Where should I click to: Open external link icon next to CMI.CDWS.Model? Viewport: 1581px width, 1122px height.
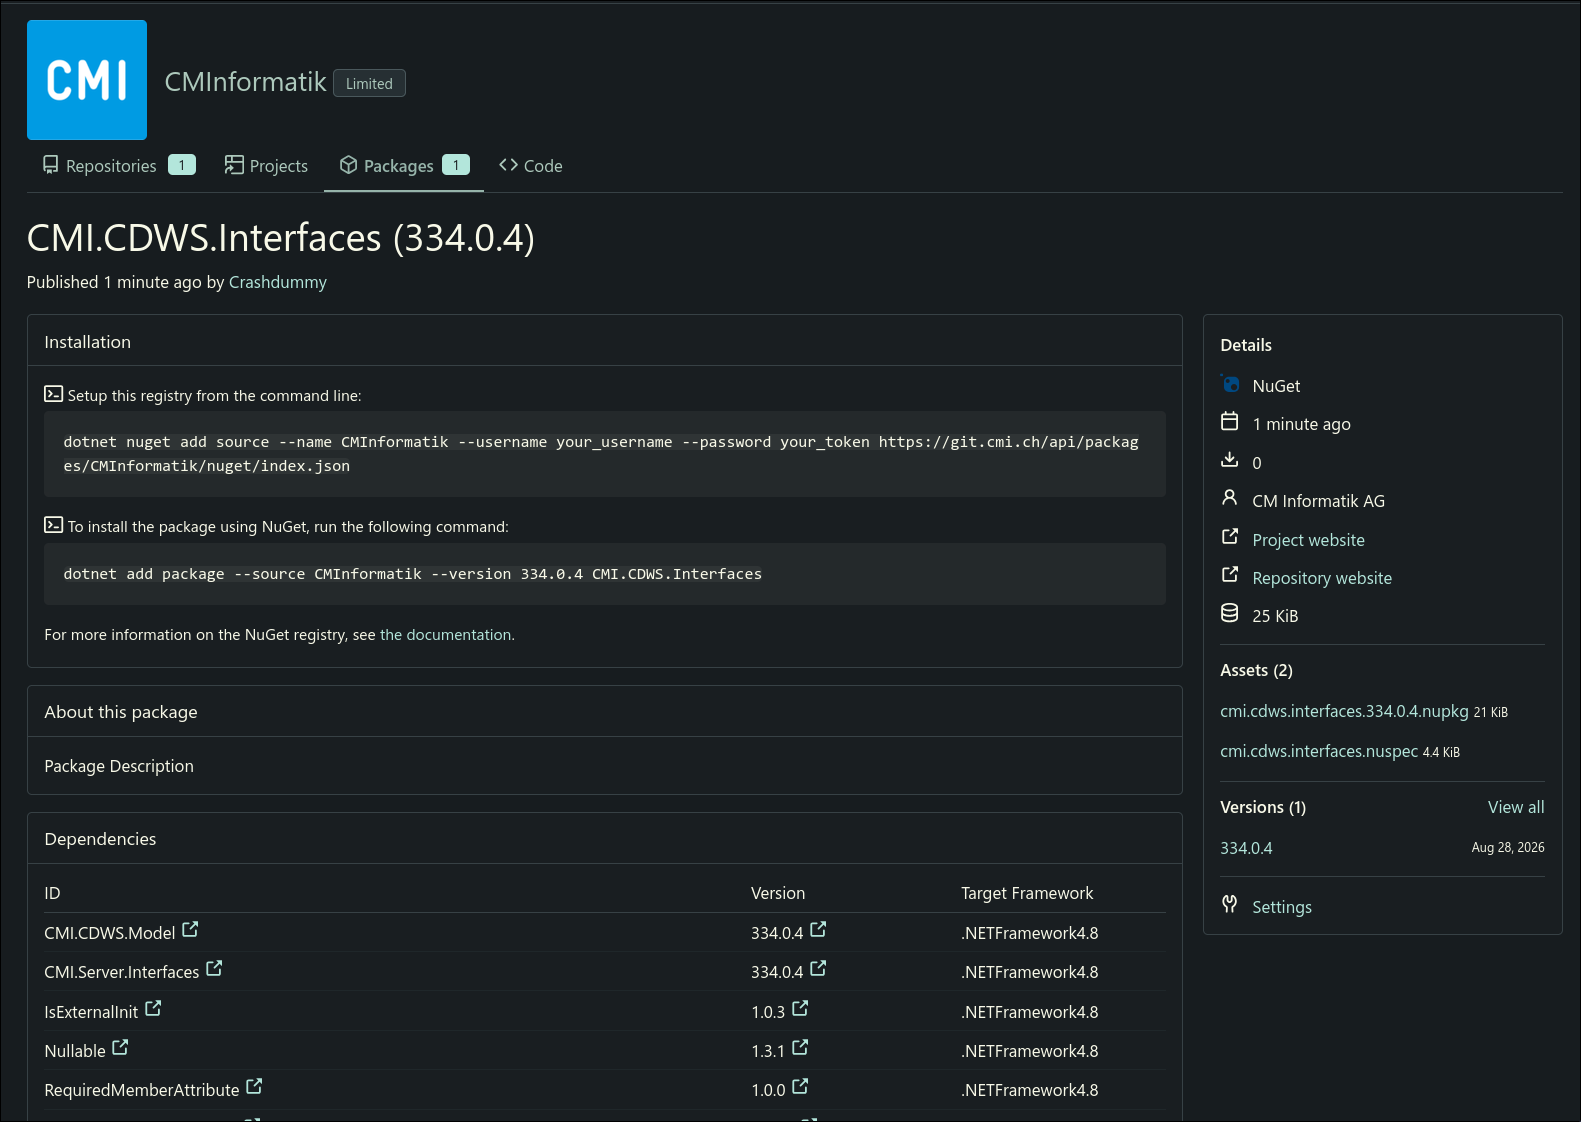[190, 930]
